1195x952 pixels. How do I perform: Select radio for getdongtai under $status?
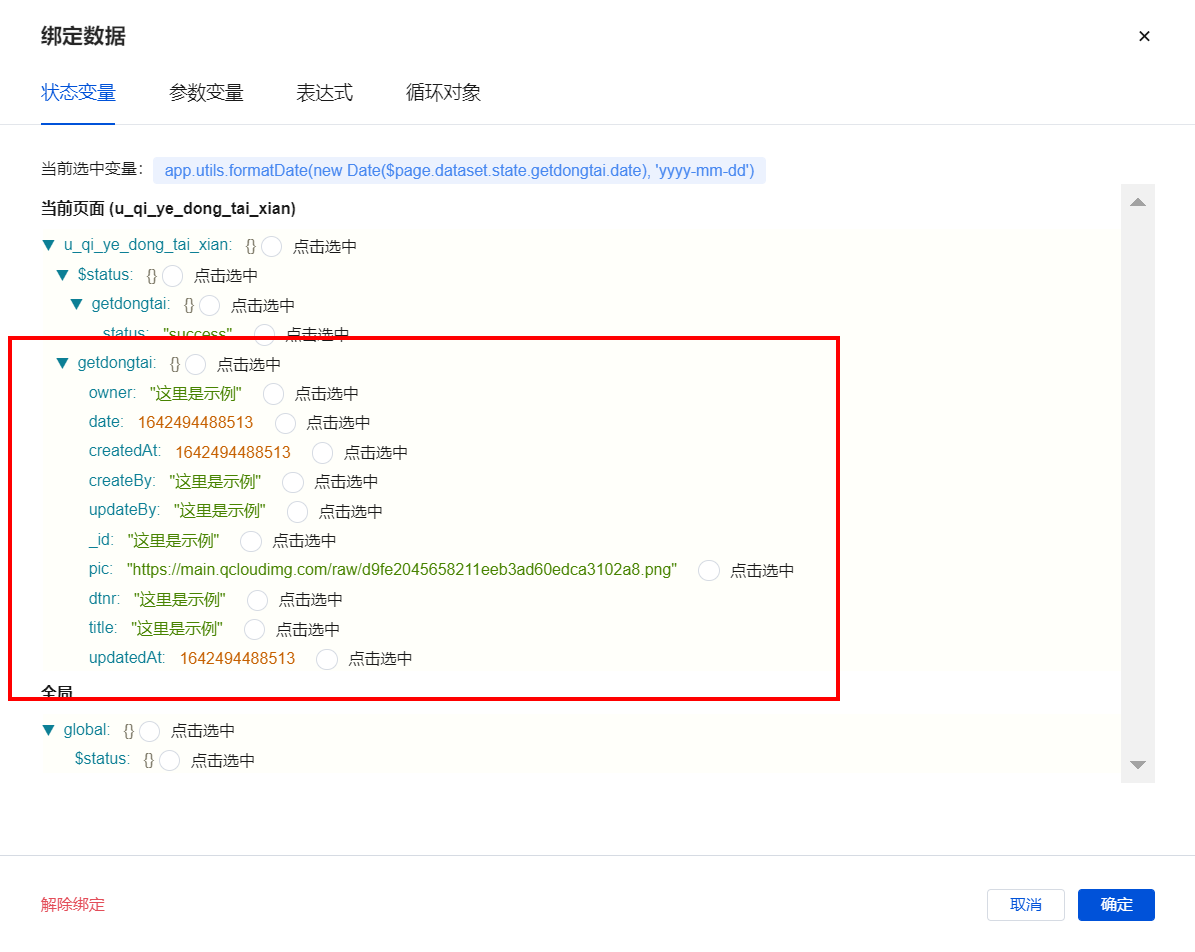click(209, 305)
